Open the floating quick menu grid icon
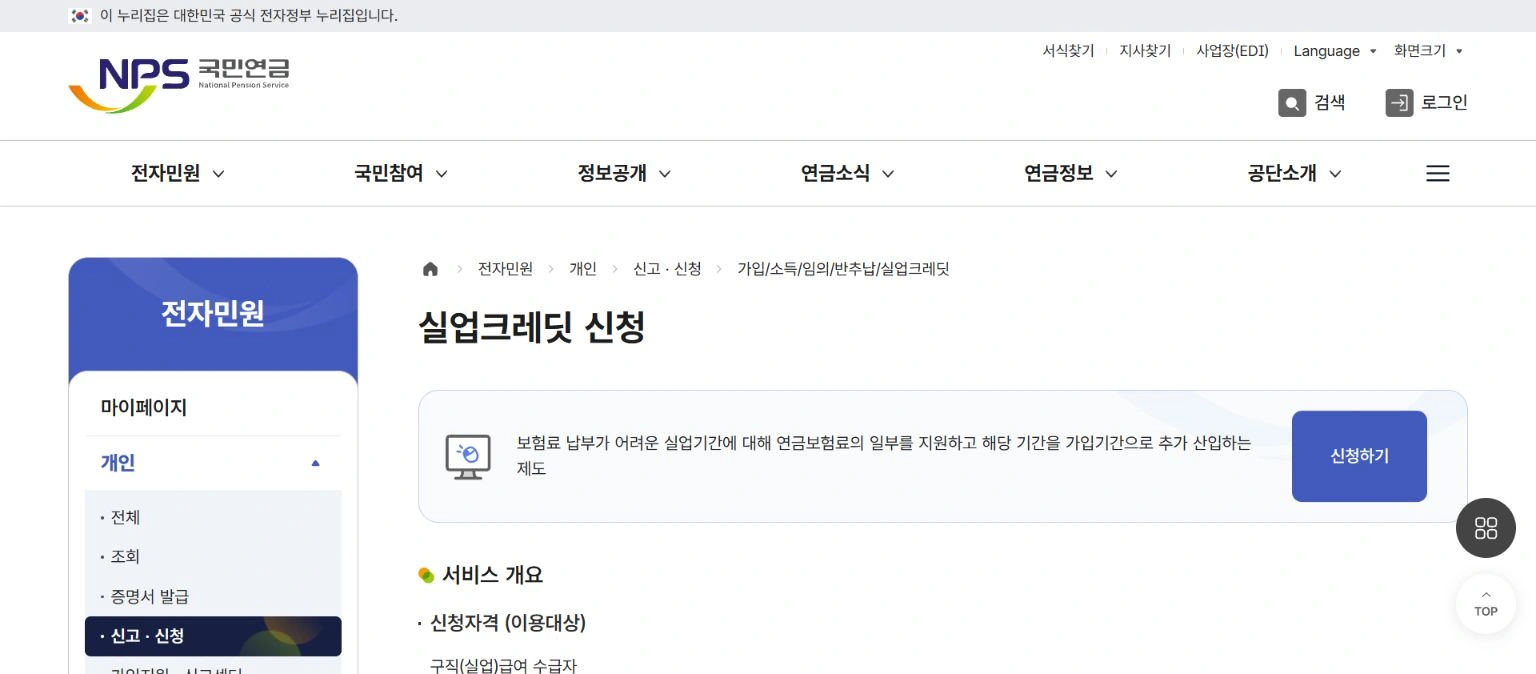Screen dimensions: 1536x674 point(1486,528)
